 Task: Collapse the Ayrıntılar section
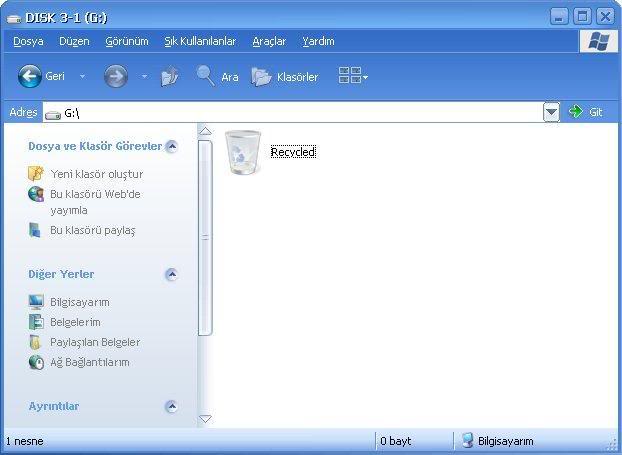click(x=171, y=406)
